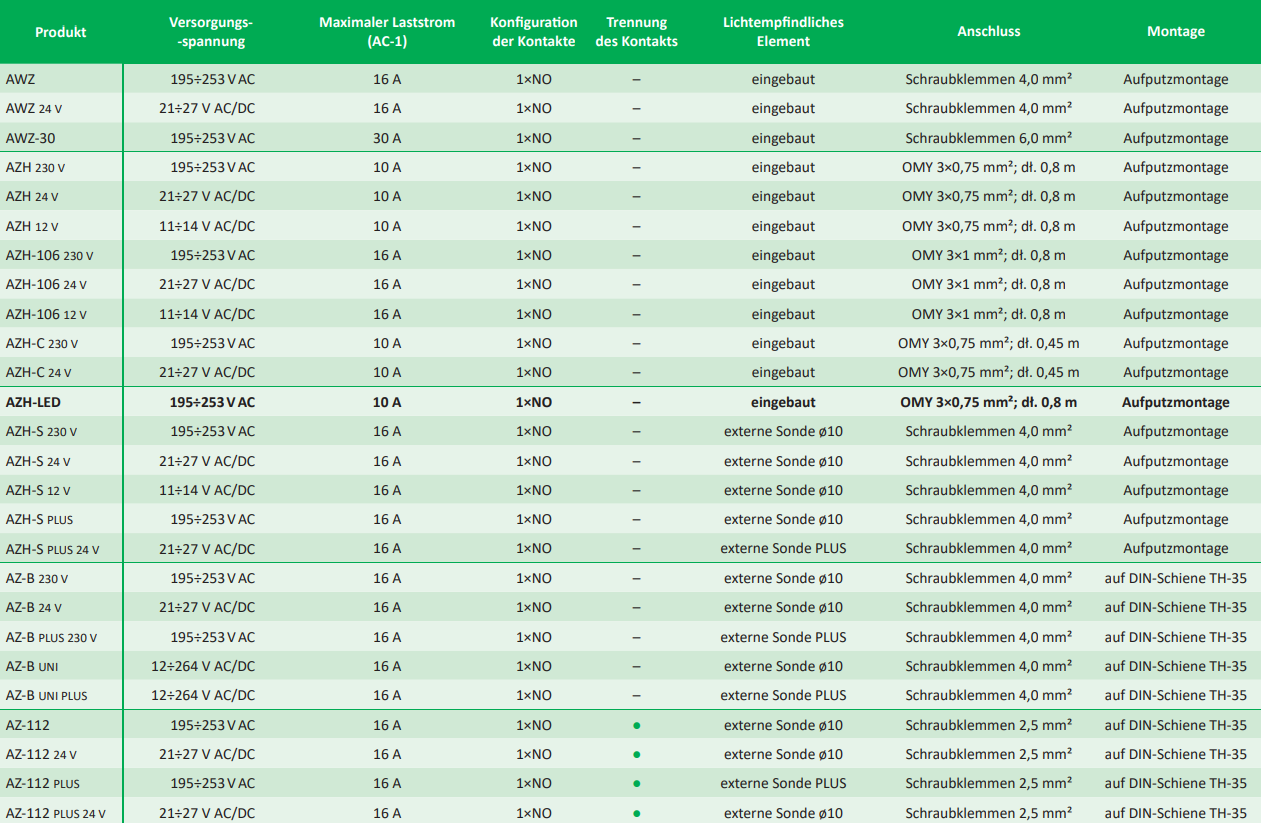This screenshot has height=823, width=1261.
Task: Click the green dot in the AZ-112 24 V row
Action: click(x=636, y=754)
